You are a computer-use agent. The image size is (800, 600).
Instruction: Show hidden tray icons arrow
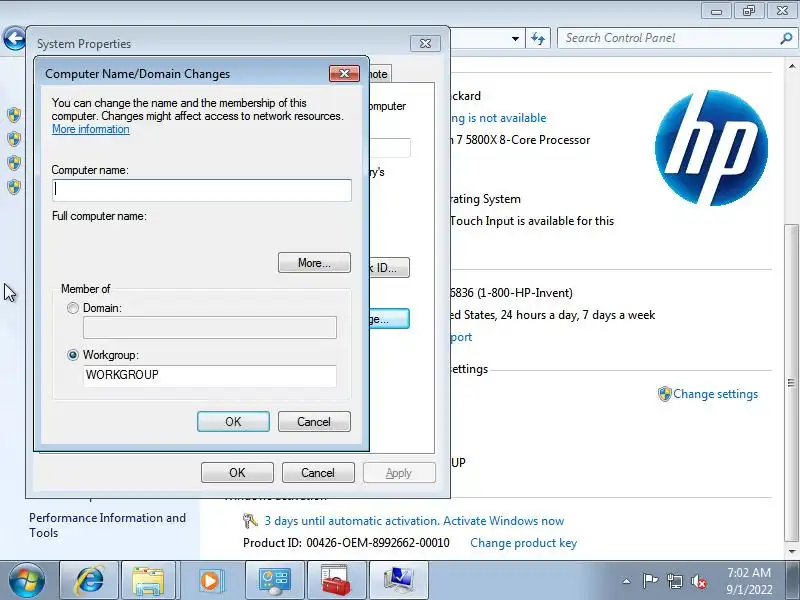pos(627,581)
